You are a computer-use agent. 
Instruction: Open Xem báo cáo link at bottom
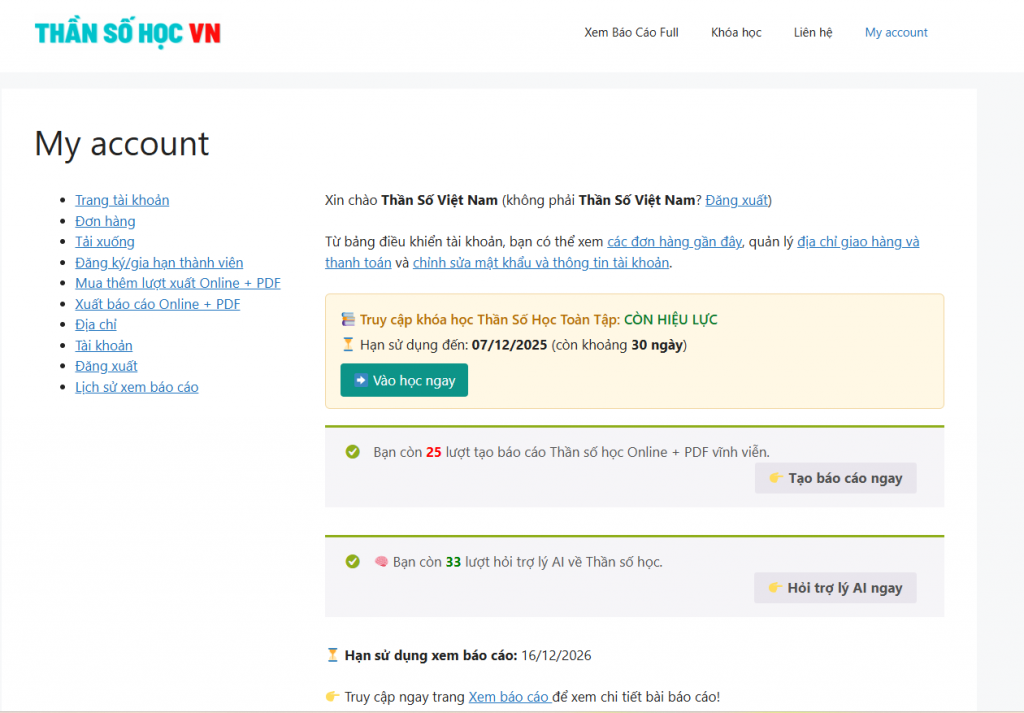(508, 697)
